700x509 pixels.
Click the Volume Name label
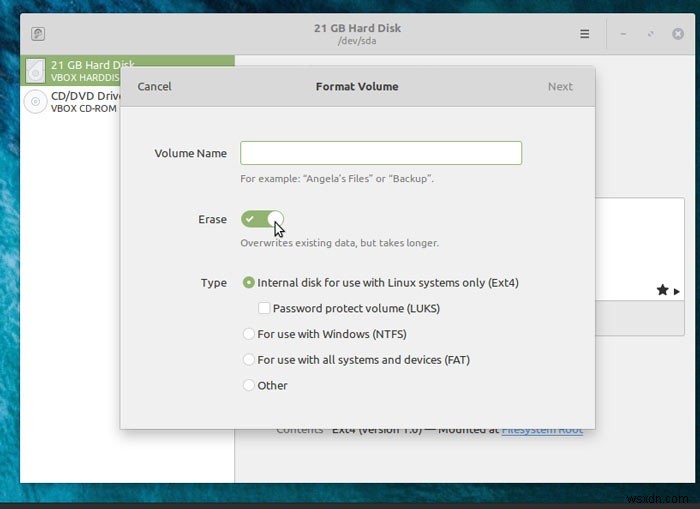coord(191,153)
